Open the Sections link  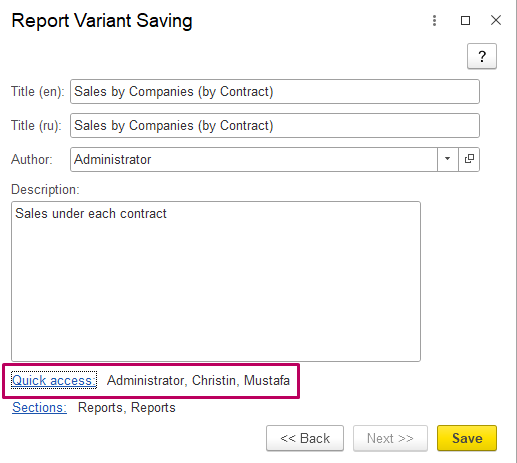(39, 408)
